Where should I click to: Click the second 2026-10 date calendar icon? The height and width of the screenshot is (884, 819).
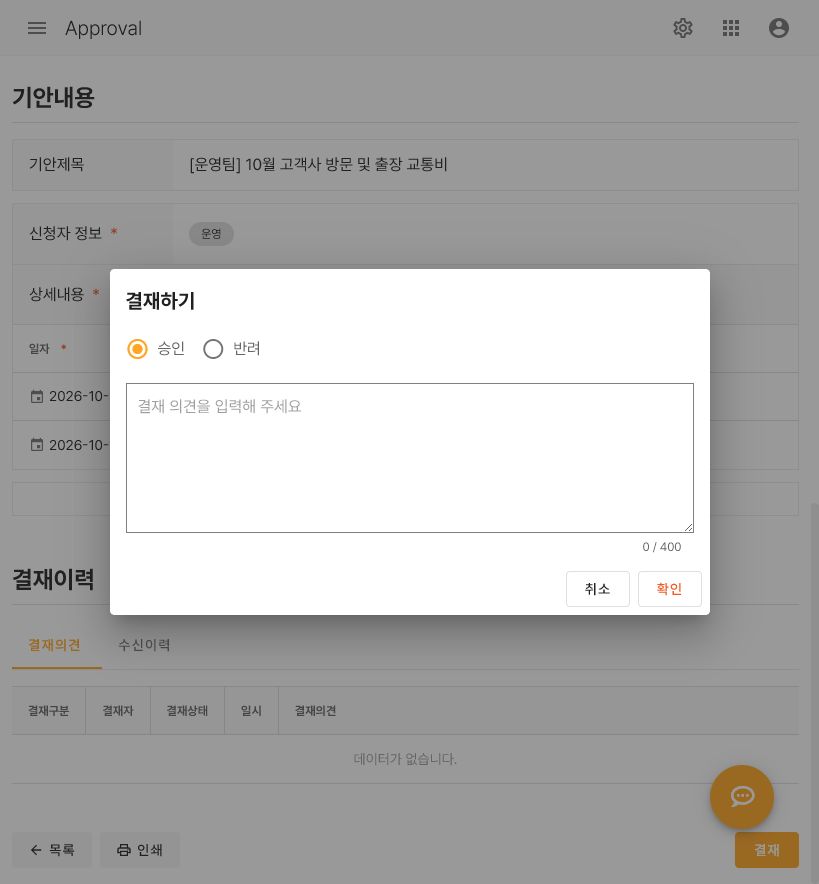(37, 445)
